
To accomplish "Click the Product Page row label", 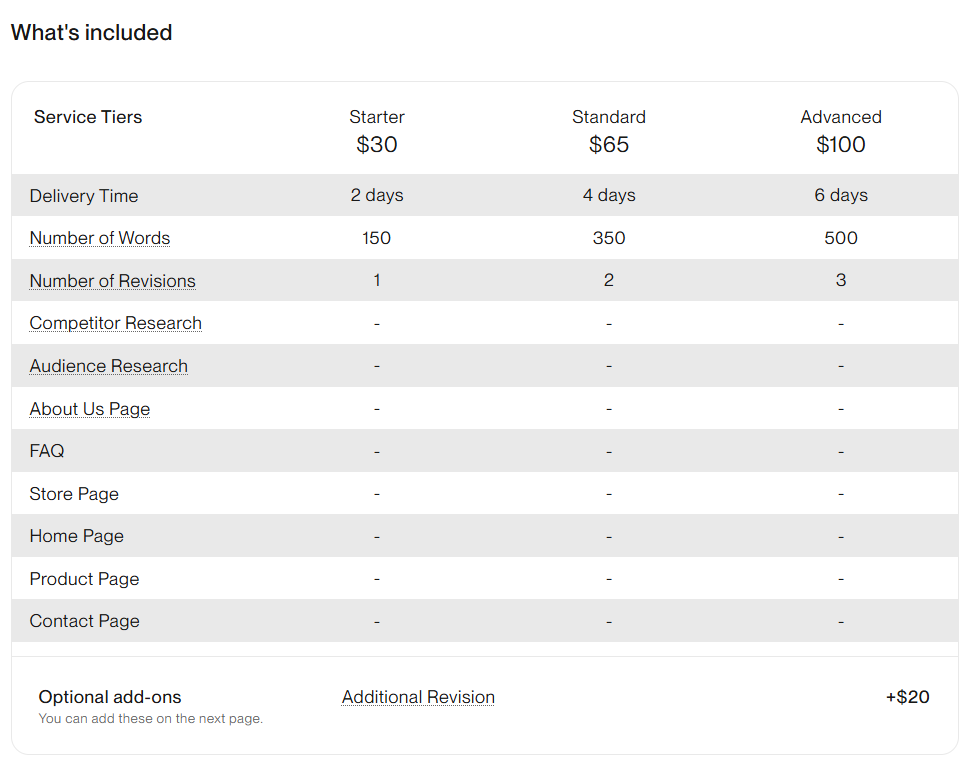I will pos(84,579).
